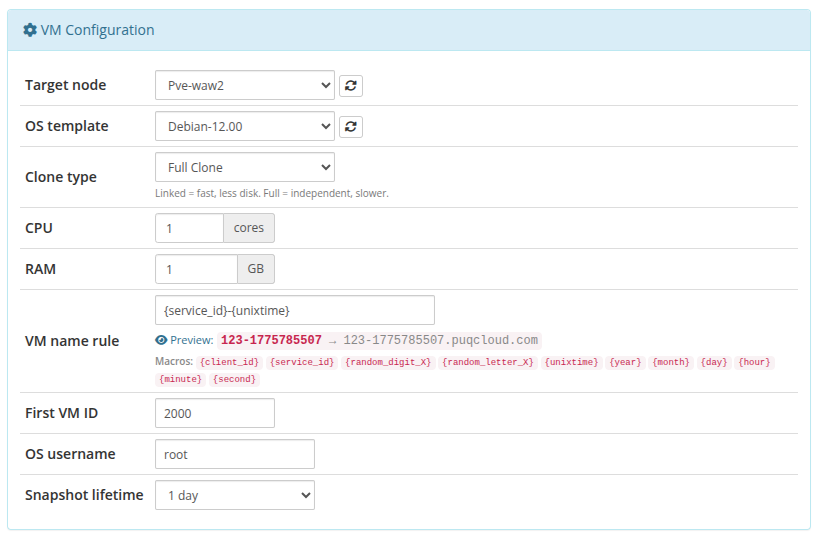Insert the {hour} macro
Screen dimensions: 822x539
pyautogui.click(x=754, y=362)
